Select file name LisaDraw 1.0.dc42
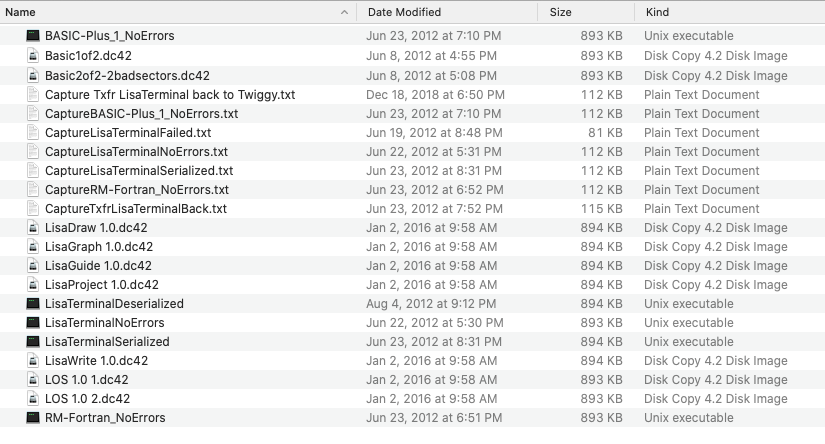 96,228
